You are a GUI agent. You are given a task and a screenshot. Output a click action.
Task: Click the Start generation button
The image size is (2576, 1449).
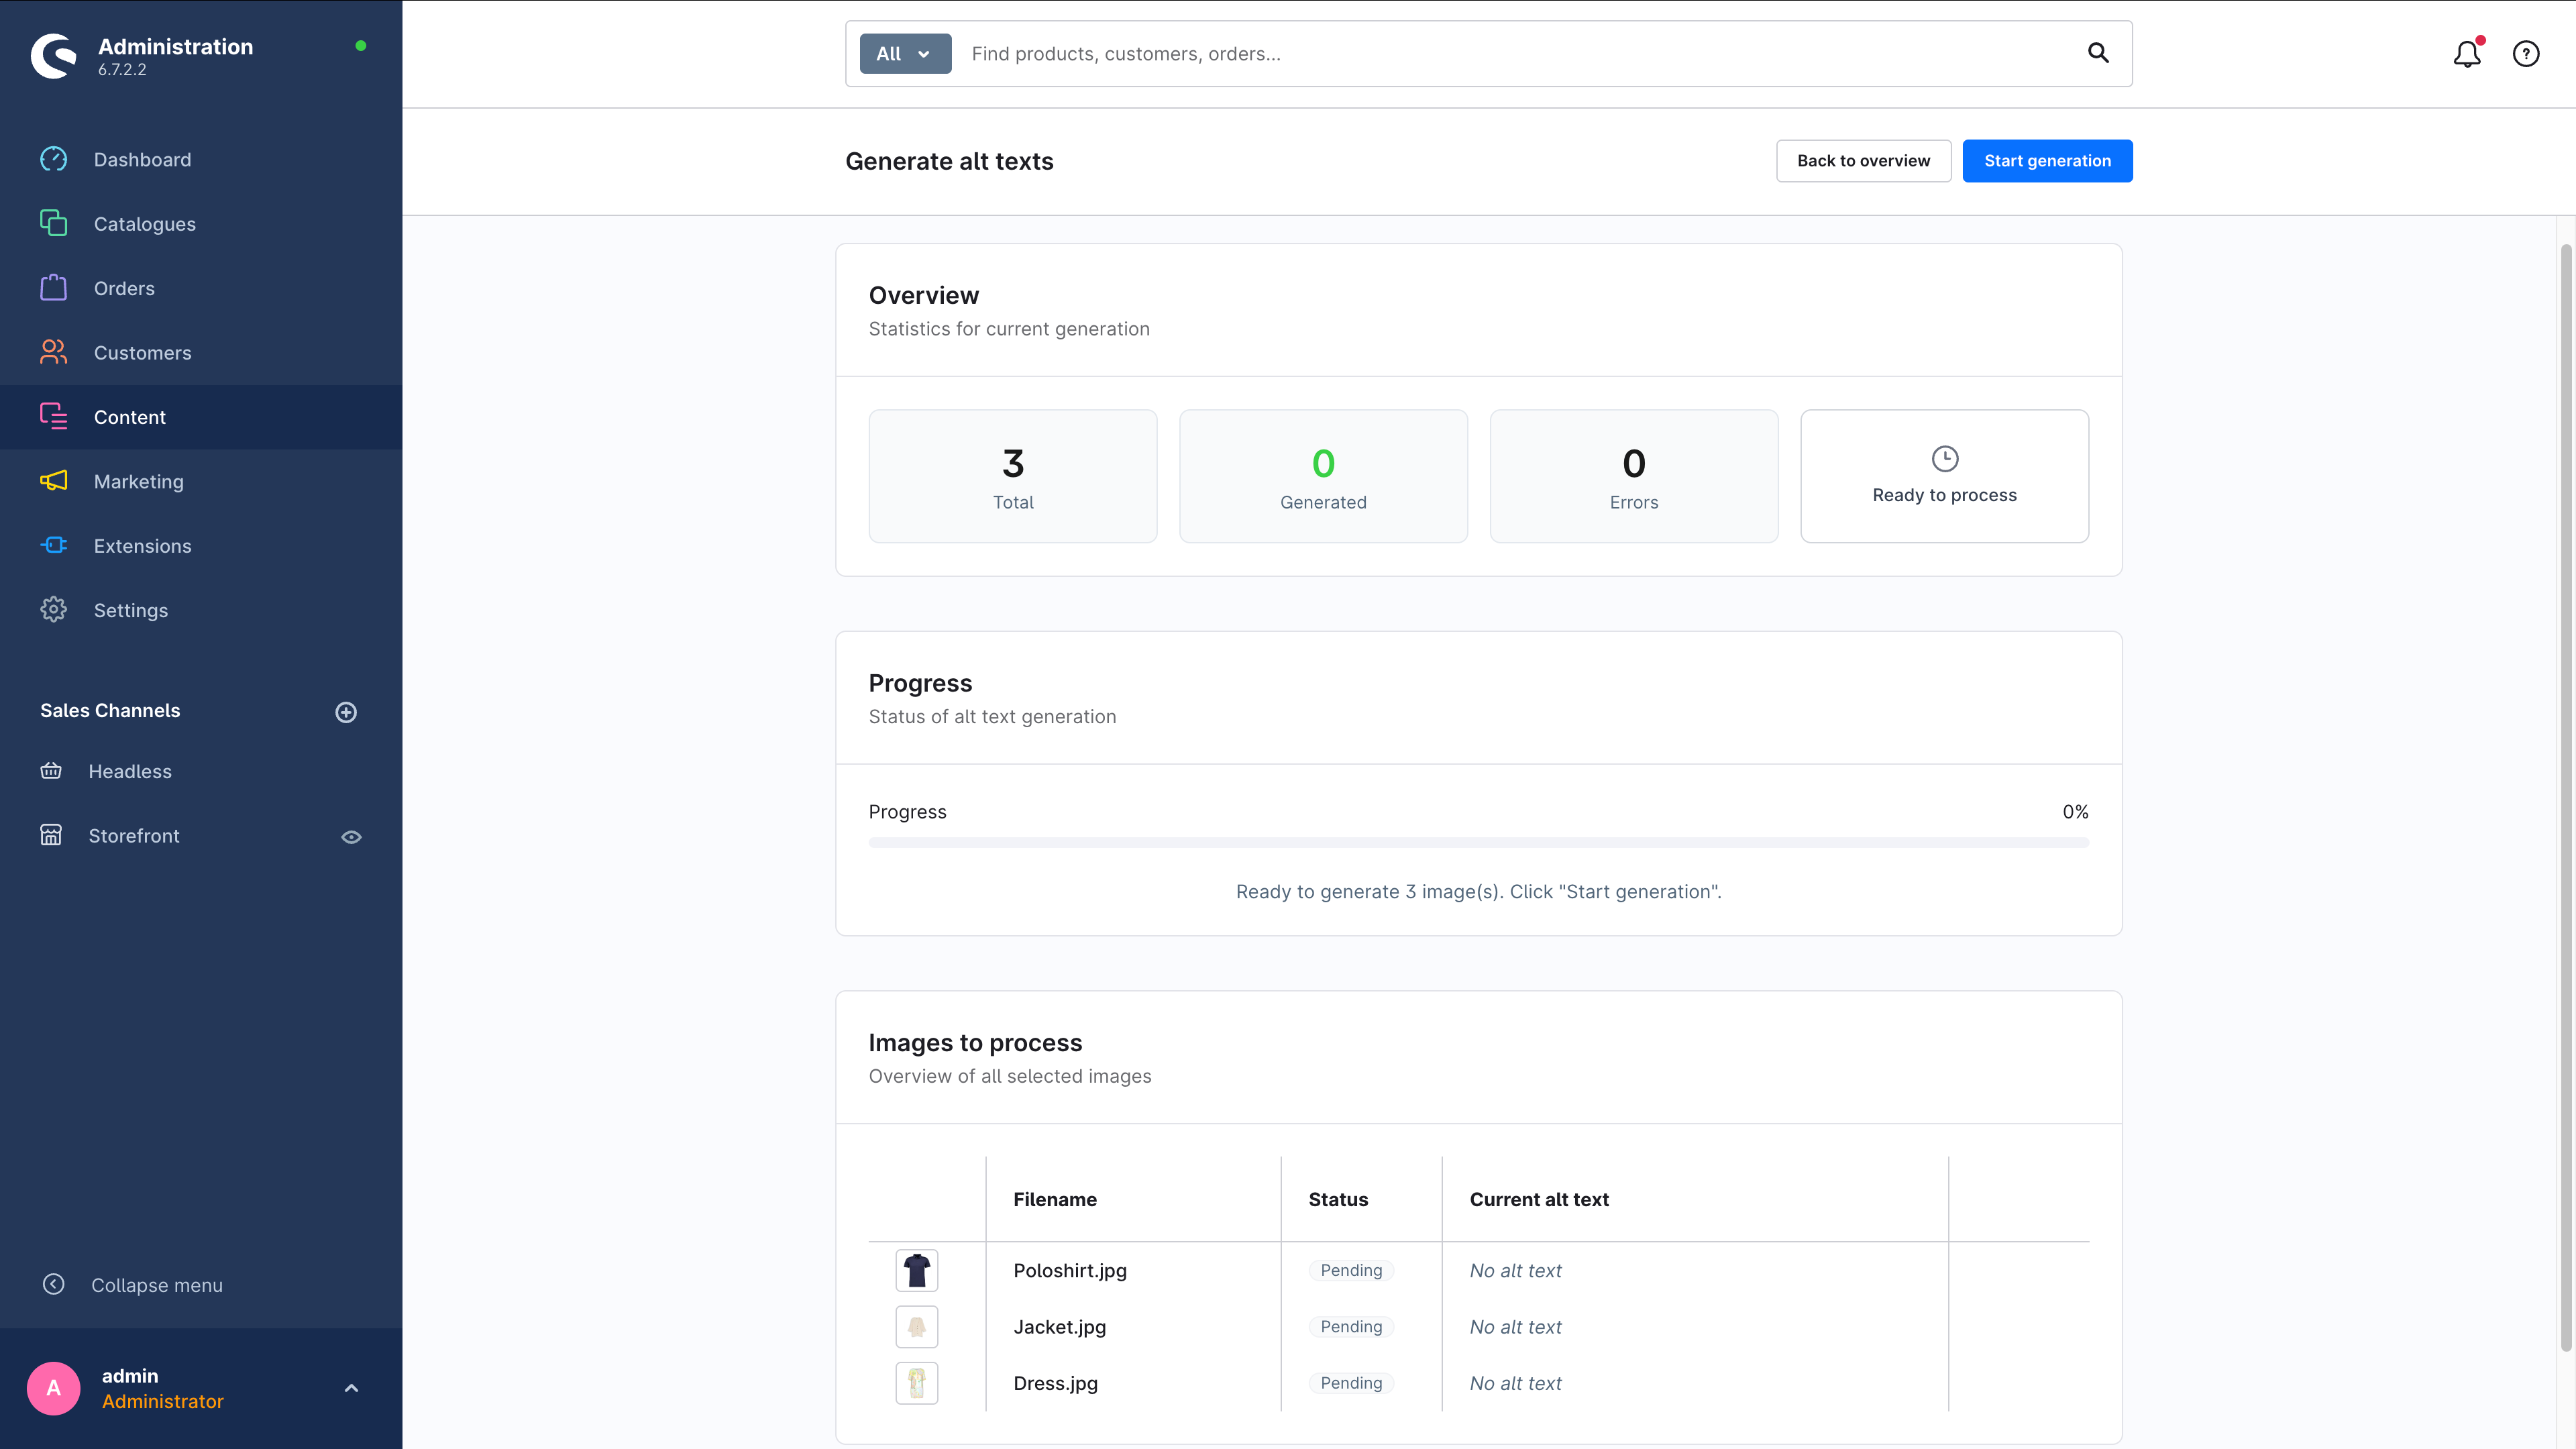[2046, 161]
